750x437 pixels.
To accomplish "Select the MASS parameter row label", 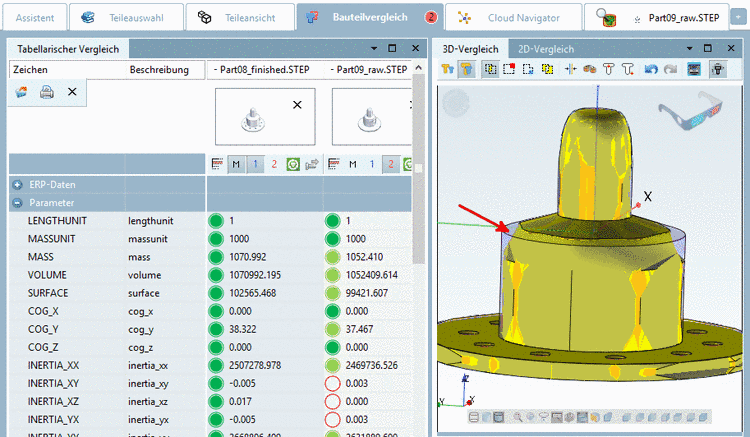I will coord(41,257).
